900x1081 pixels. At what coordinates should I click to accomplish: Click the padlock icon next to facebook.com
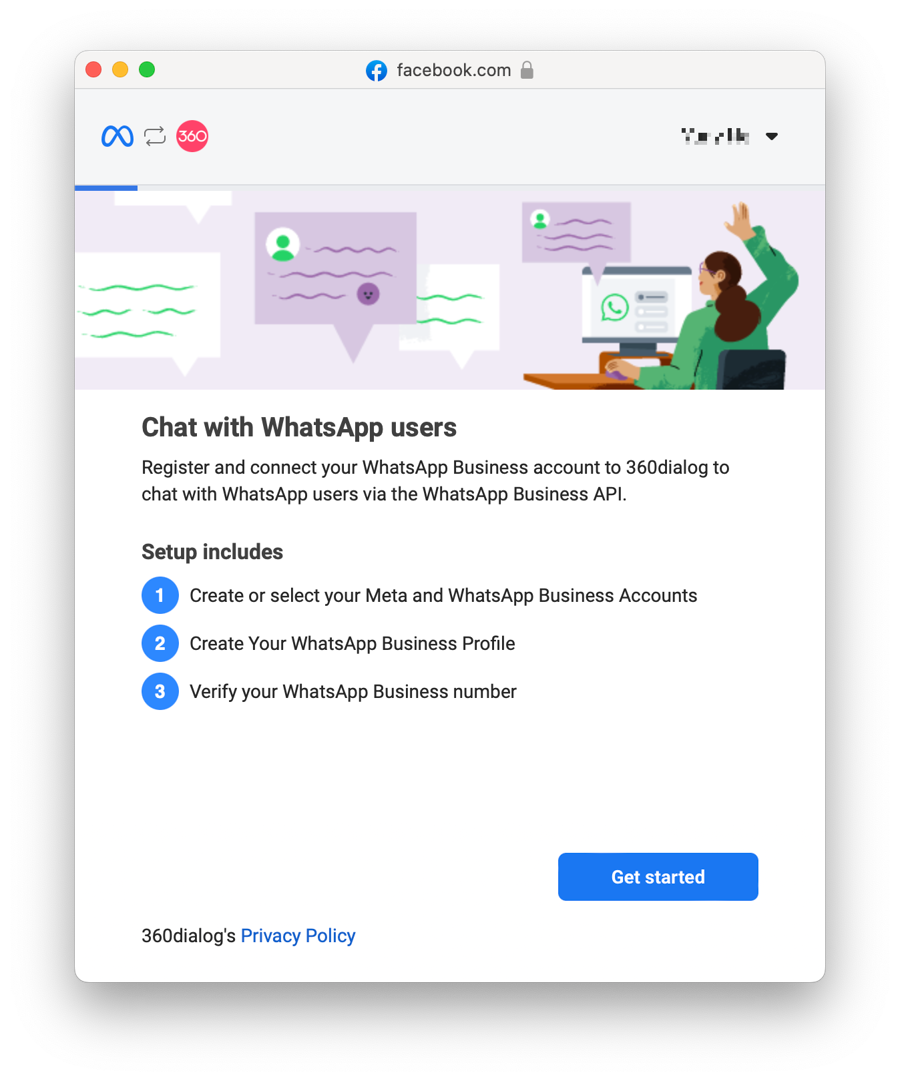(527, 70)
